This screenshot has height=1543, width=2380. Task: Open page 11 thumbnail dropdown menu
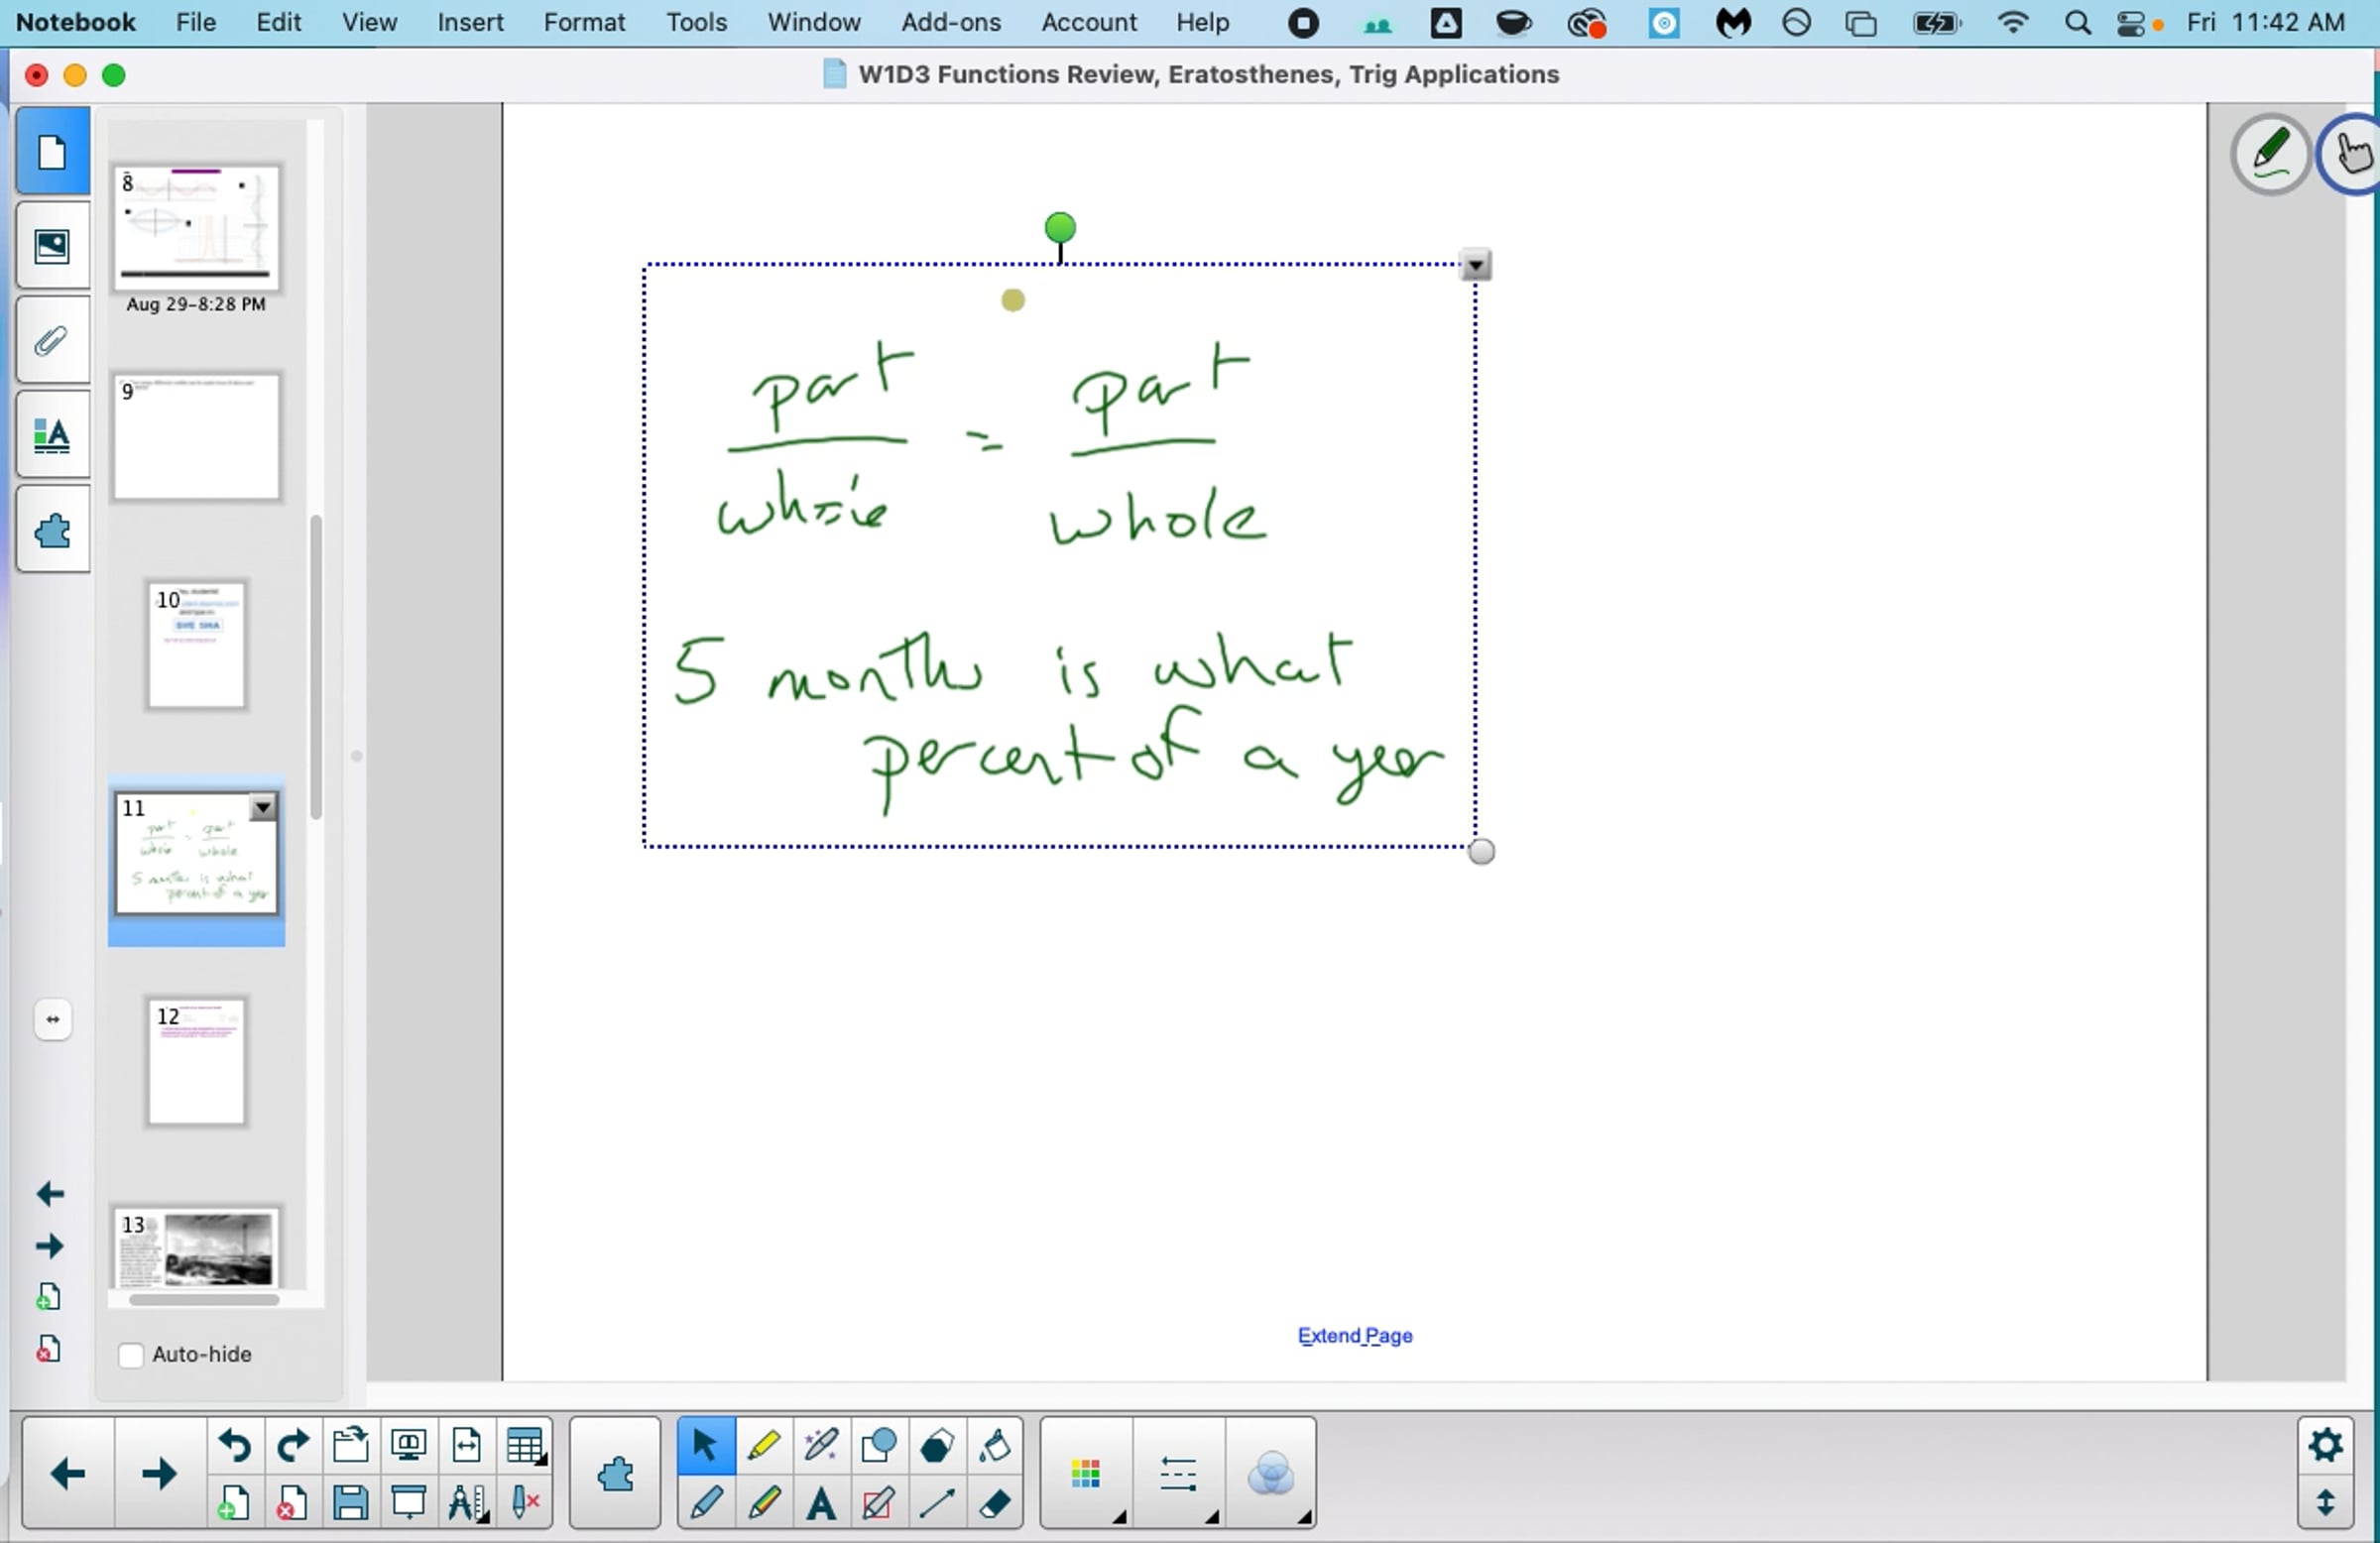coord(263,807)
